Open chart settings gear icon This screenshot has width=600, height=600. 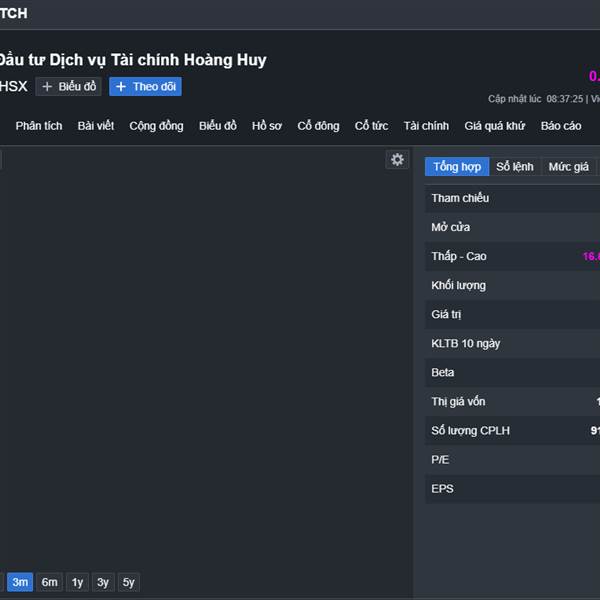pyautogui.click(x=397, y=160)
